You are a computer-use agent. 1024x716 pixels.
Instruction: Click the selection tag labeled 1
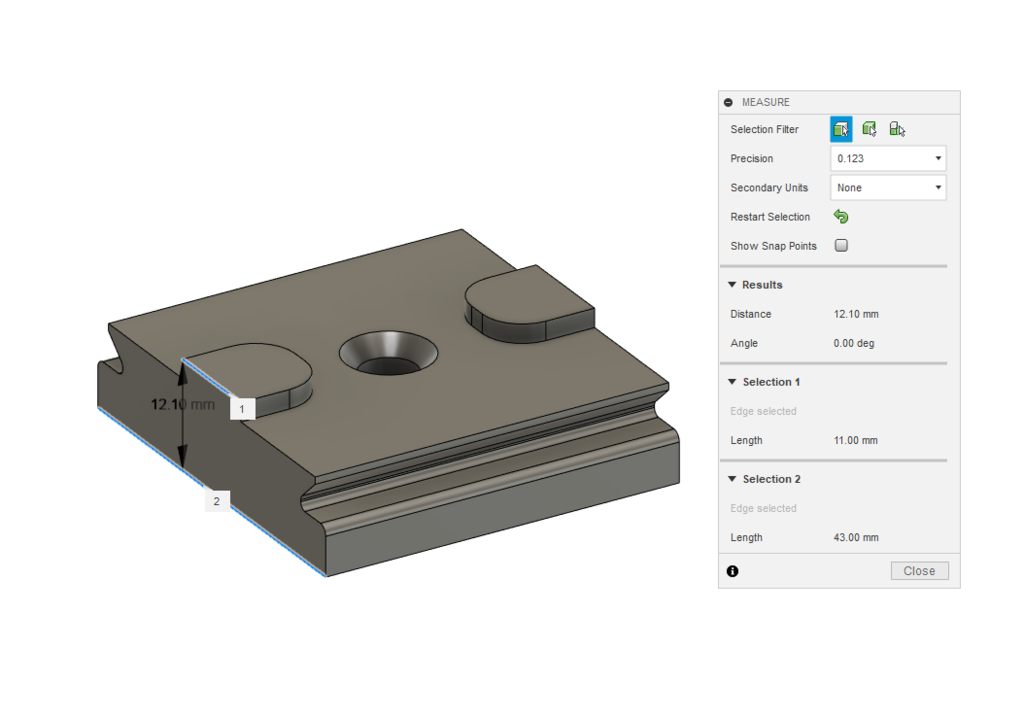coord(240,408)
